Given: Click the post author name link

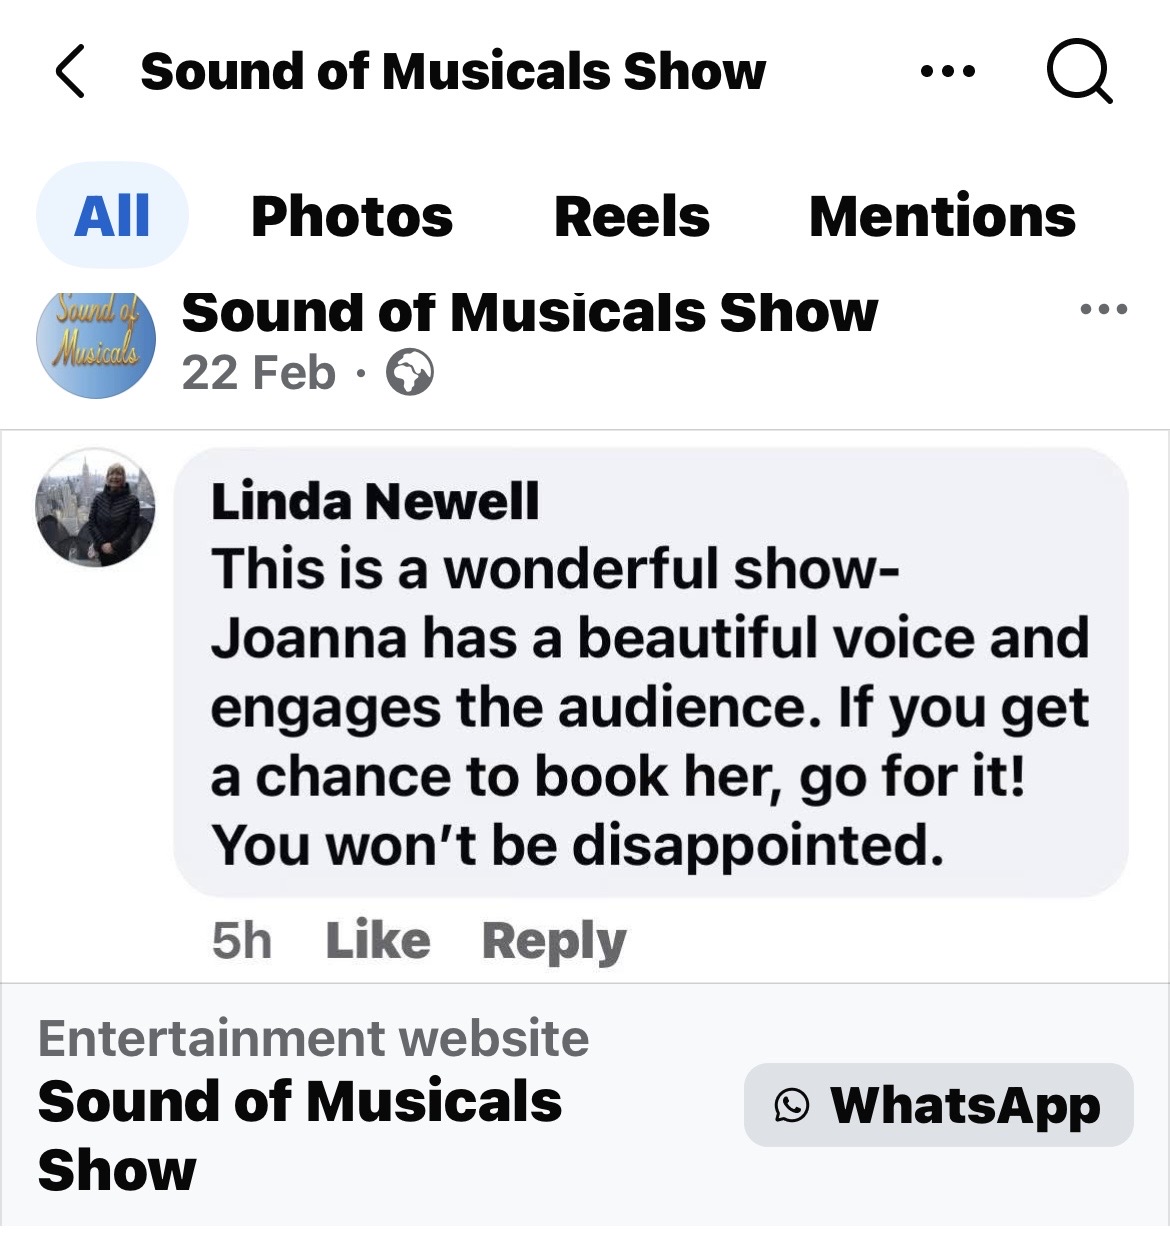Looking at the screenshot, I should 530,312.
